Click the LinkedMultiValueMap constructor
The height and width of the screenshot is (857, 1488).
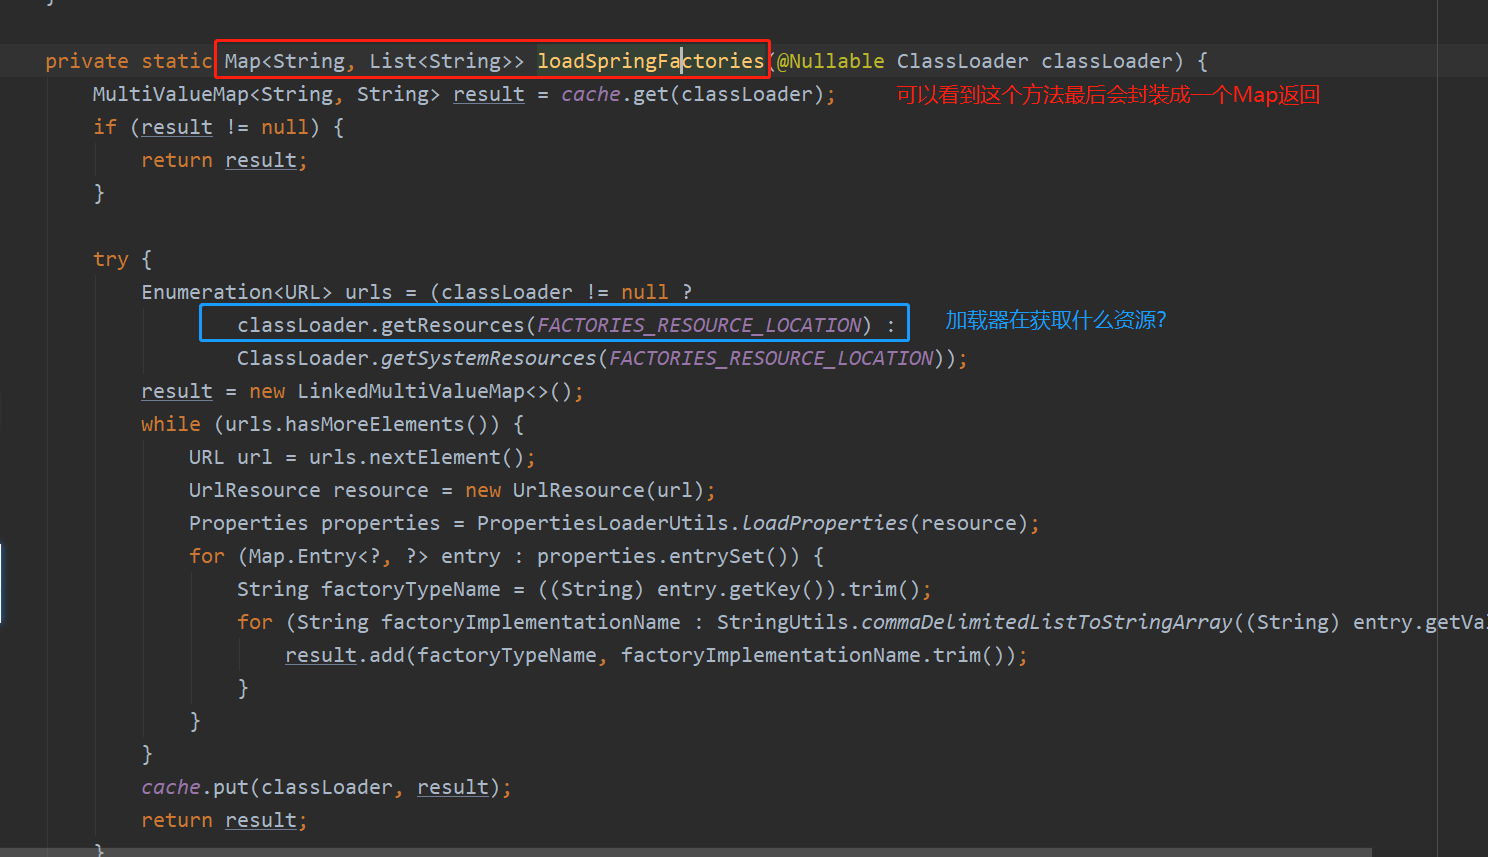410,391
